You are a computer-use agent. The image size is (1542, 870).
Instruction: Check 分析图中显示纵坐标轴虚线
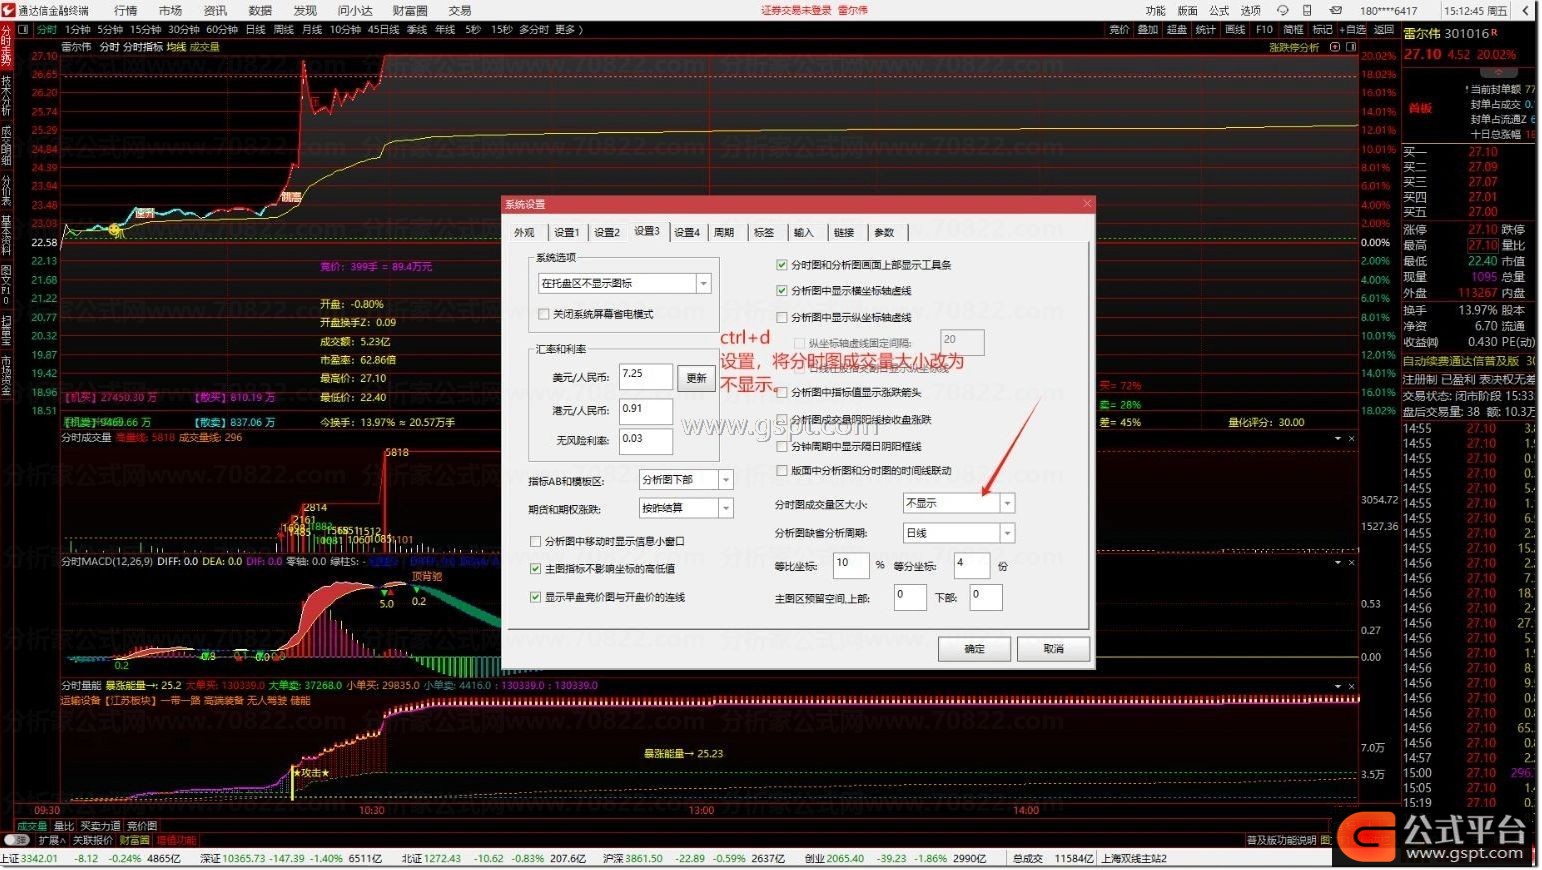(782, 317)
